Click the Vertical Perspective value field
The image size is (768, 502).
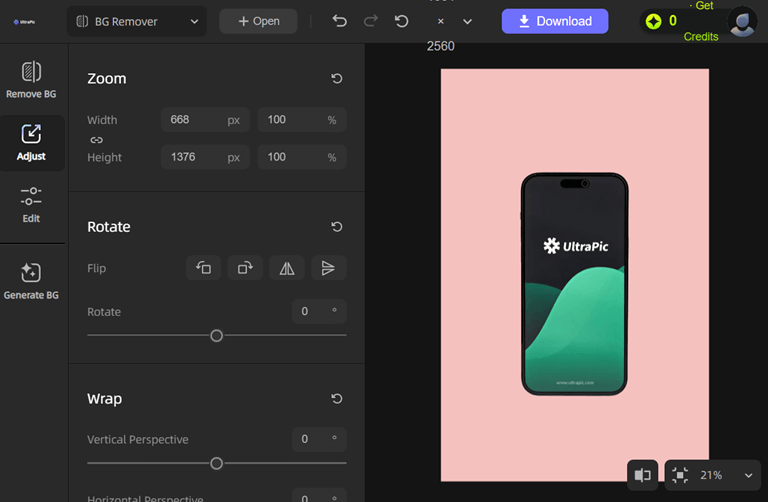319,439
